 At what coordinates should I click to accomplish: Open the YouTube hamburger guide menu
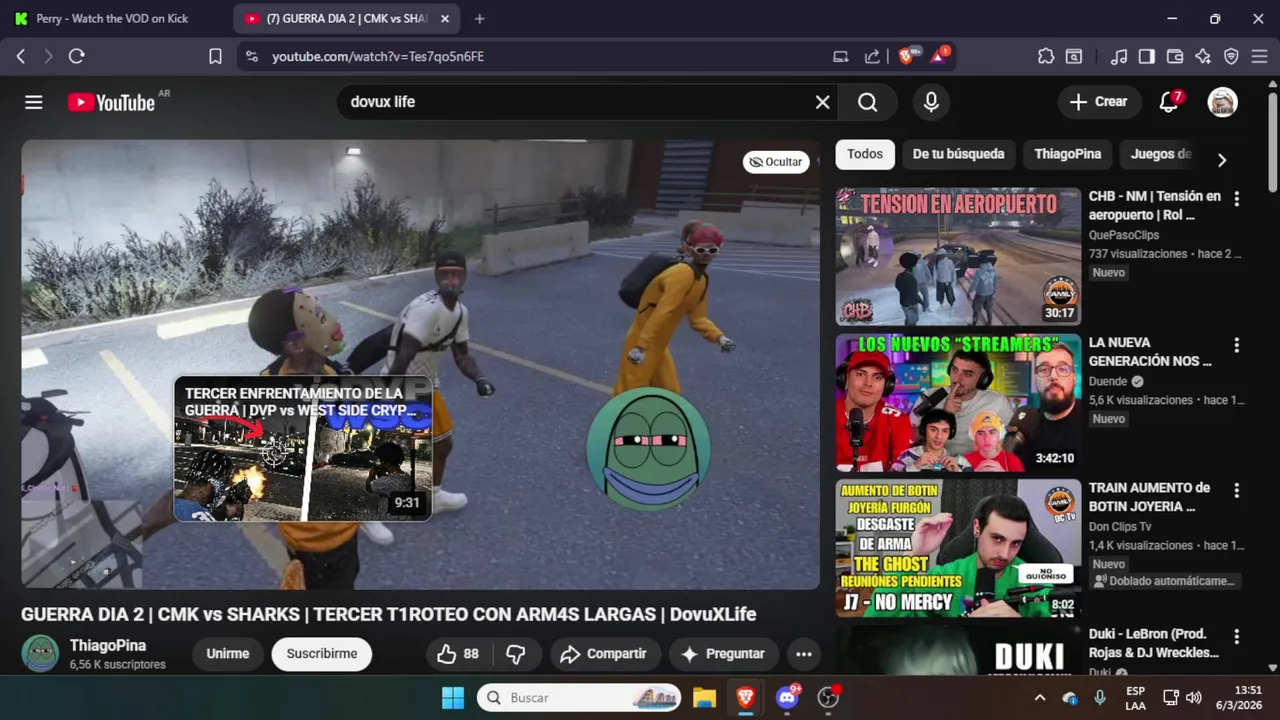(x=34, y=102)
